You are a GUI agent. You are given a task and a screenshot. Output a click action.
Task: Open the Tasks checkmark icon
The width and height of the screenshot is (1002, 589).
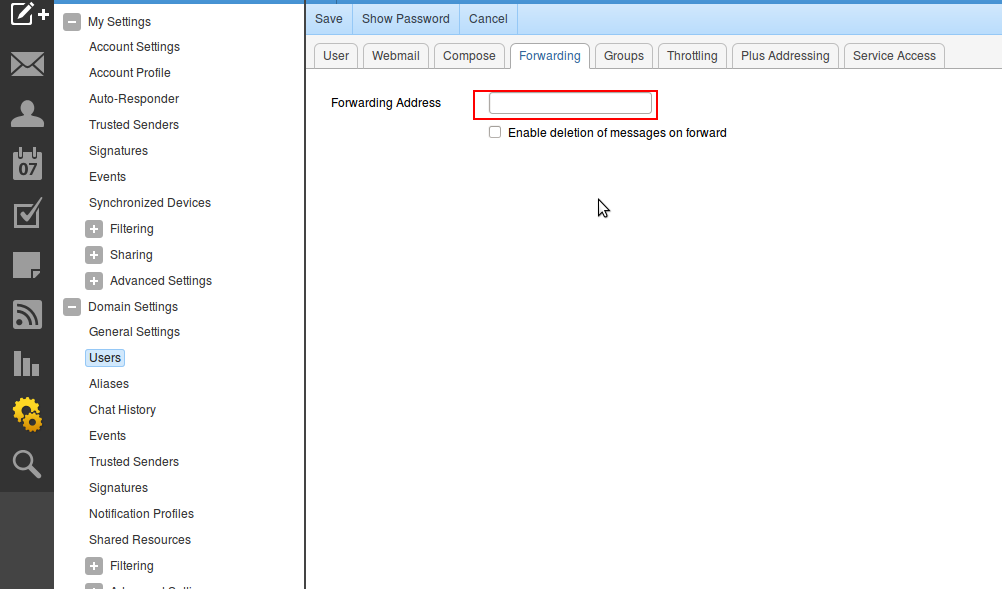pyautogui.click(x=27, y=213)
